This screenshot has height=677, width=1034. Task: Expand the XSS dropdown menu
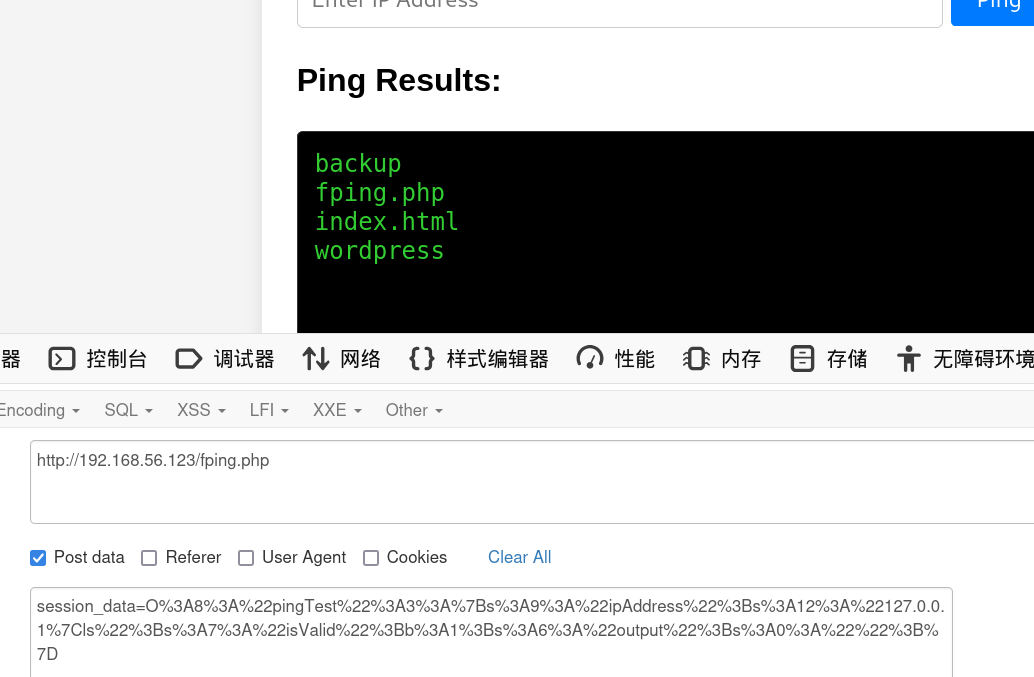click(x=201, y=410)
